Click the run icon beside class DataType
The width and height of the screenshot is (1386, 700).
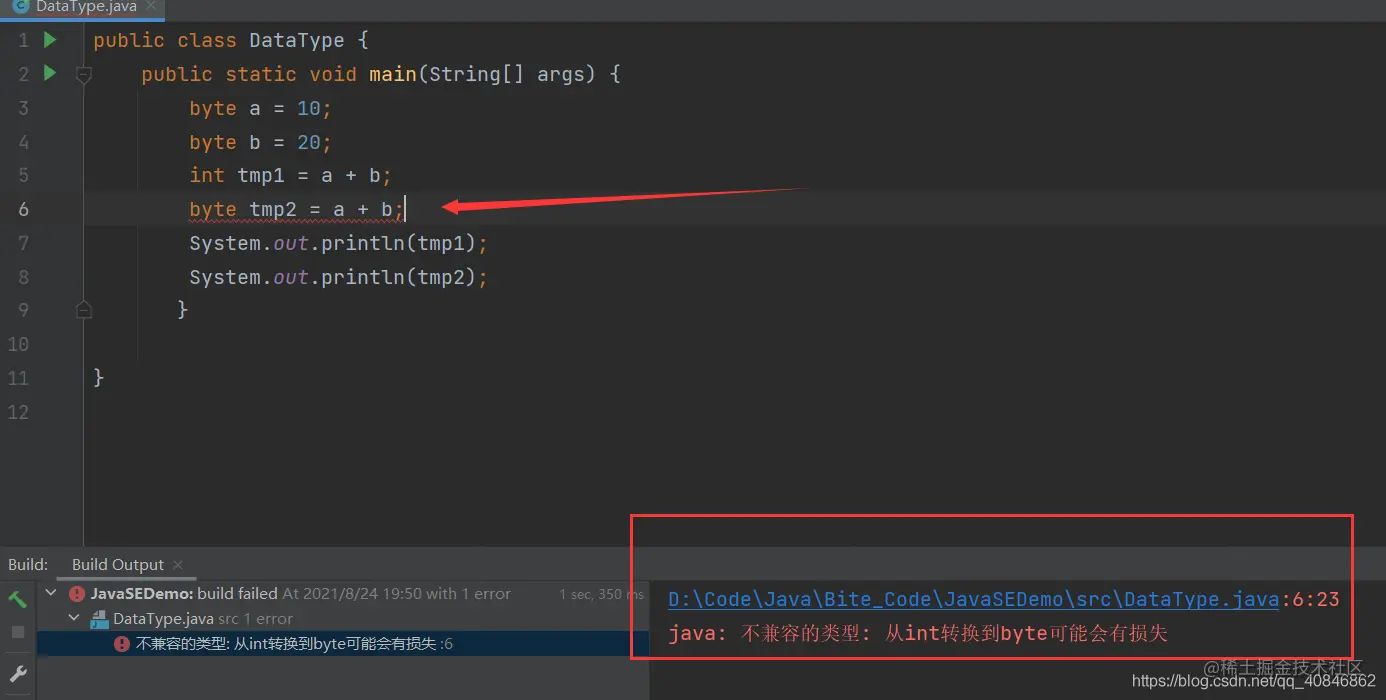coord(50,40)
